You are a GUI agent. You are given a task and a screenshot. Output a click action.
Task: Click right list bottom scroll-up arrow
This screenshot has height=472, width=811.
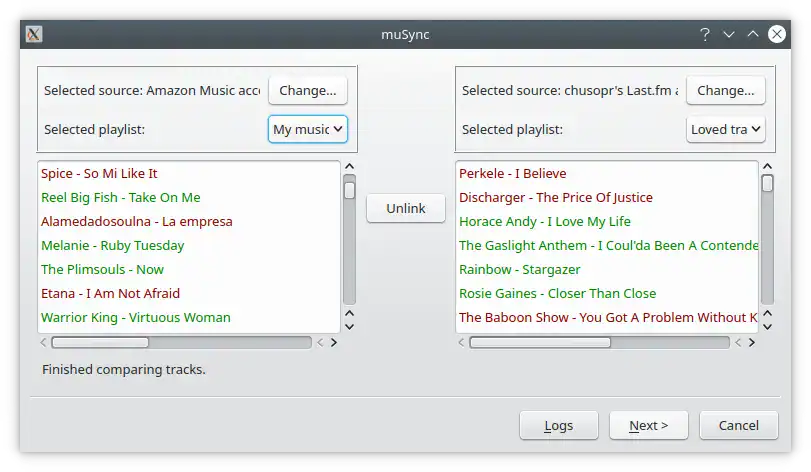(x=768, y=313)
